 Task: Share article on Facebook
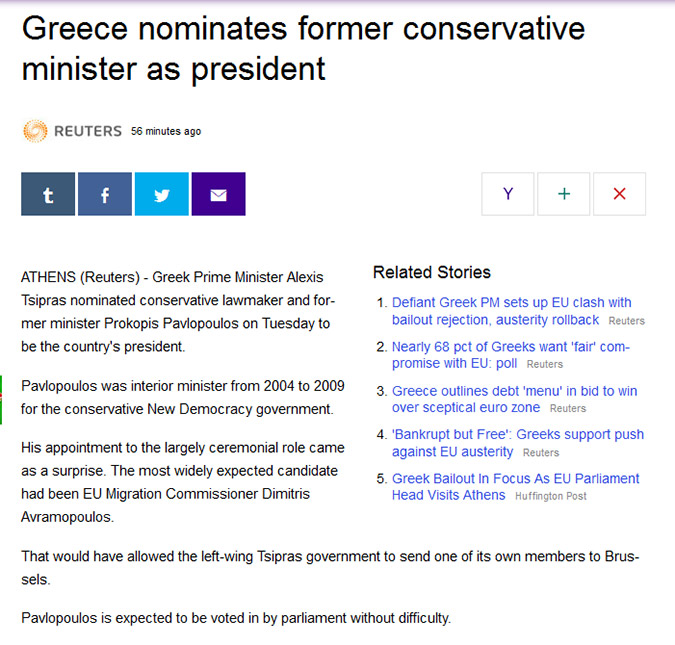point(105,194)
